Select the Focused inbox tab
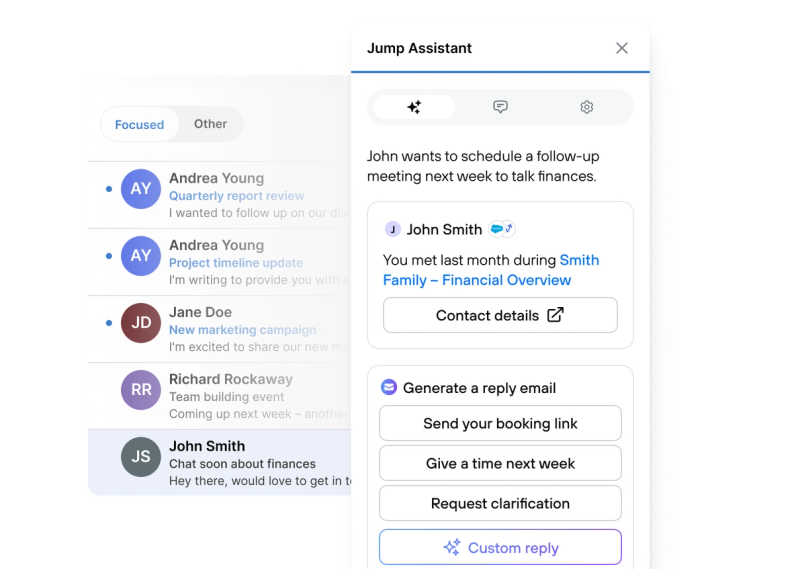This screenshot has height=569, width=794. [139, 124]
